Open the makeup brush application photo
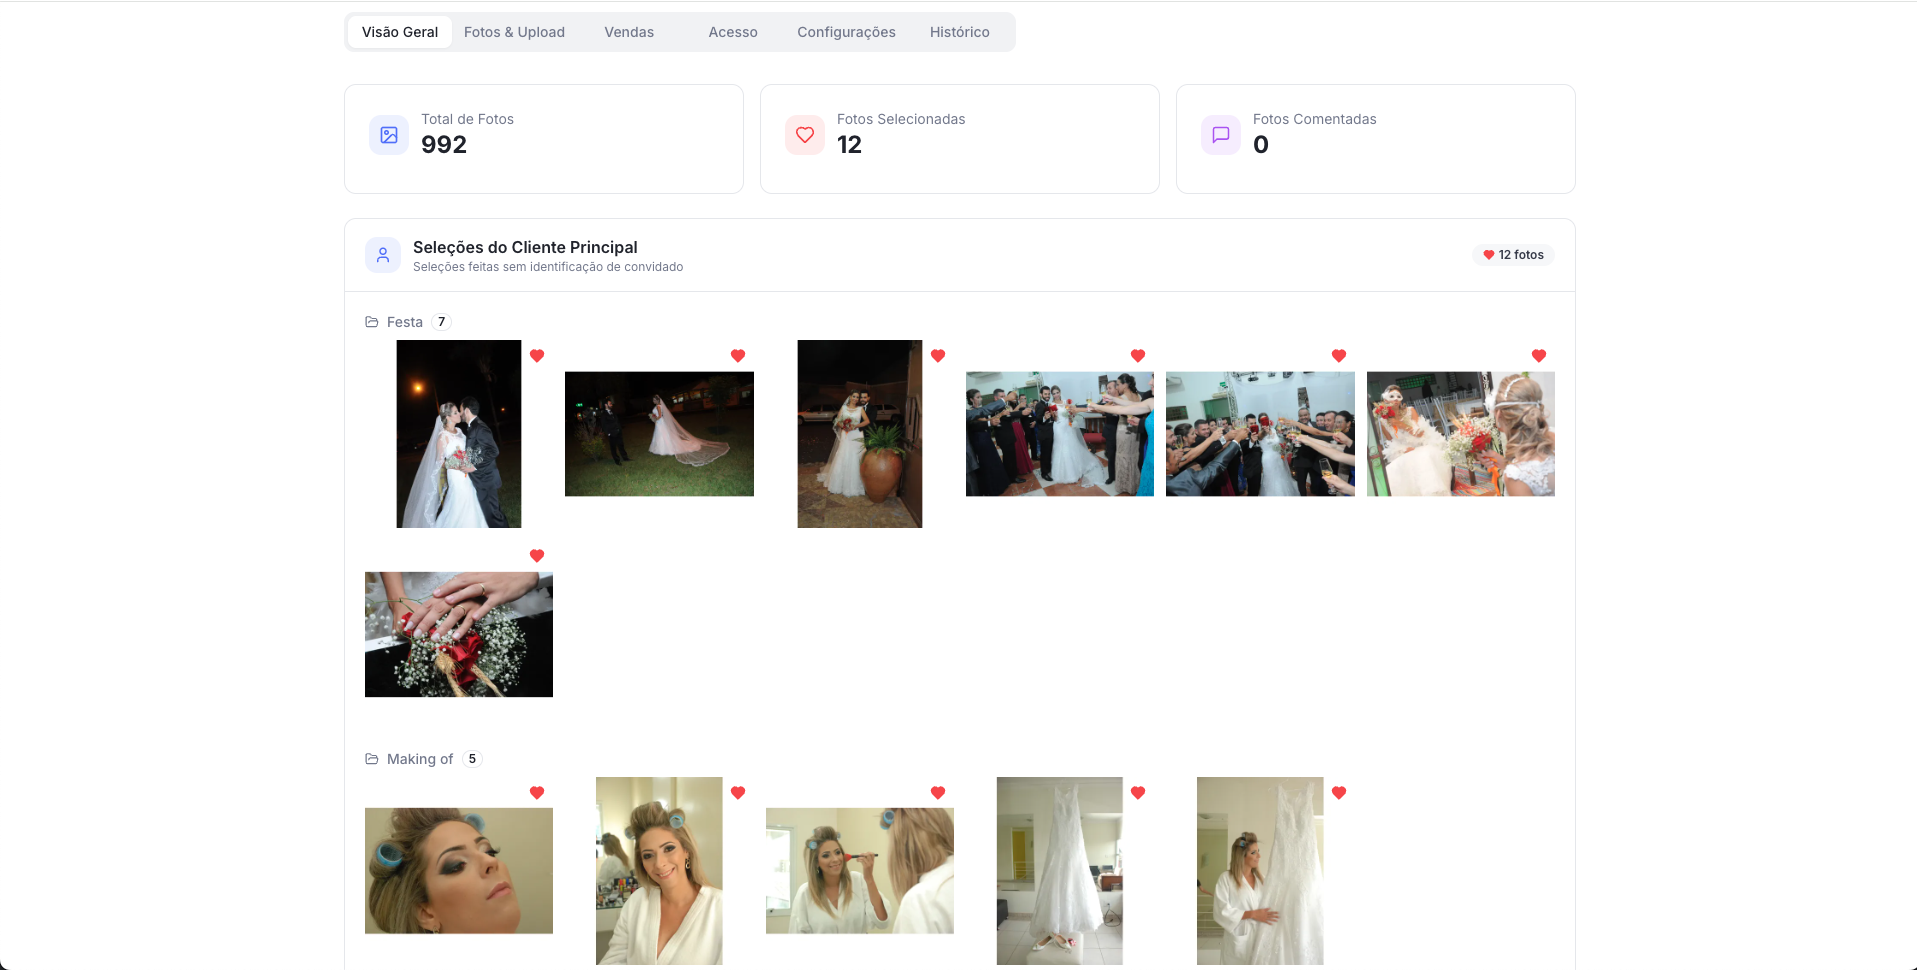Image resolution: width=1917 pixels, height=970 pixels. coord(860,871)
